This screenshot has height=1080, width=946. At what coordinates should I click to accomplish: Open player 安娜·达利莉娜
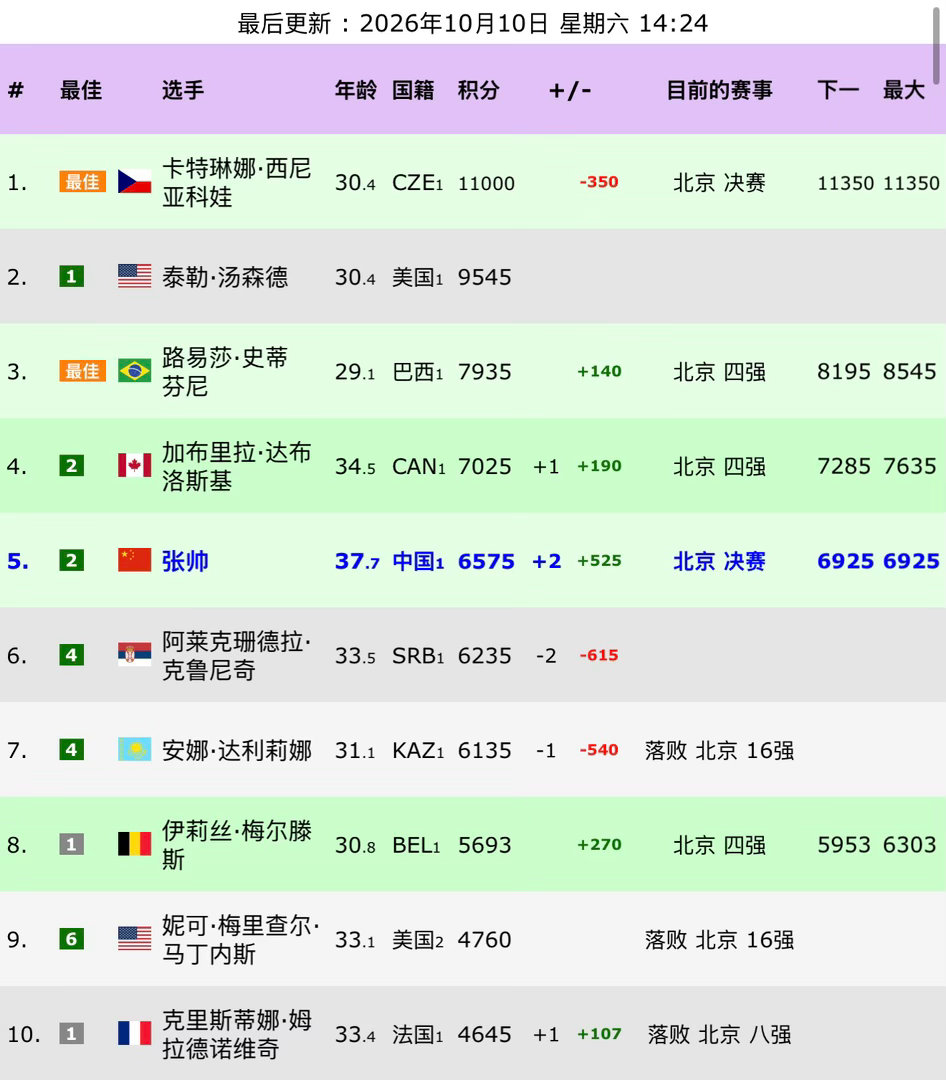[x=237, y=750]
